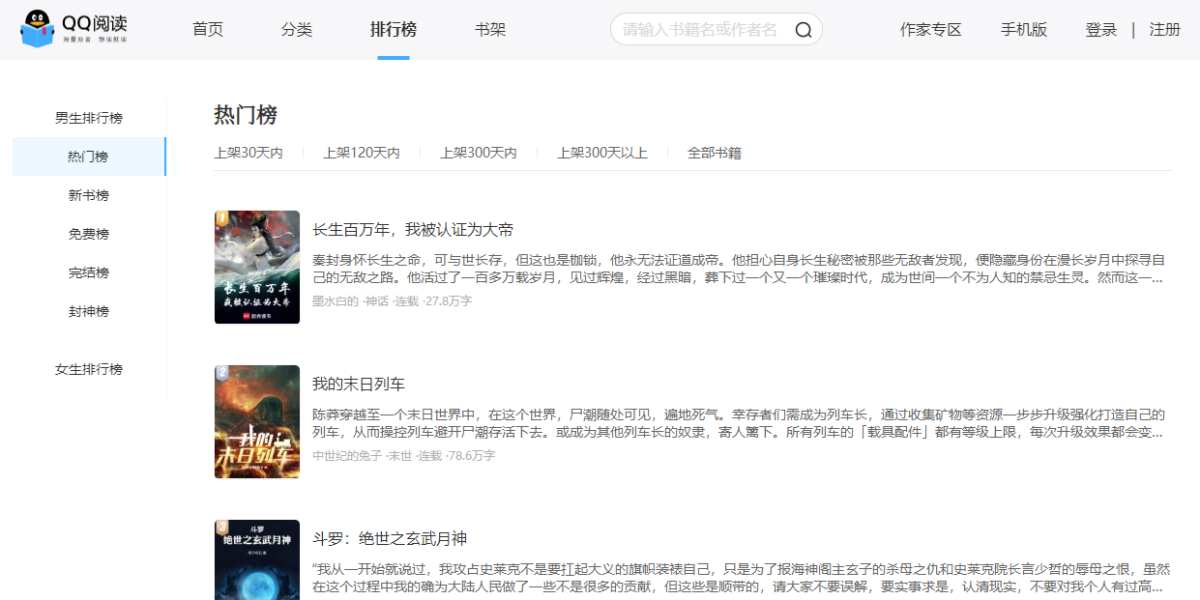1200x600 pixels.
Task: Select the 排行榜 navigation tab
Action: click(x=393, y=30)
